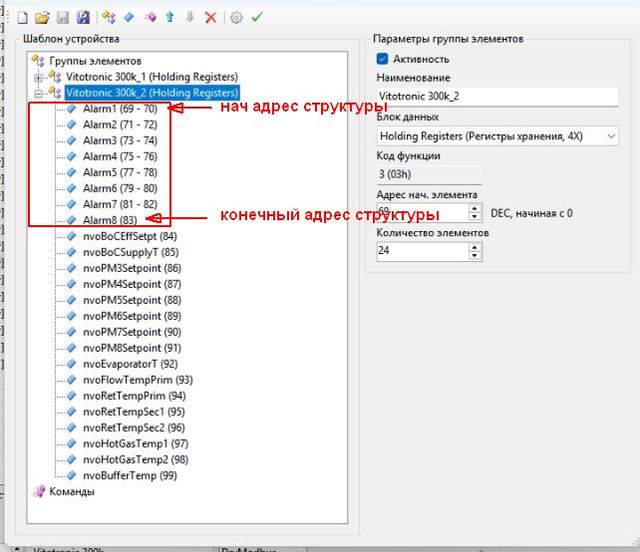Increase the Количество элементов value
Screen dimensions: 640x552
(474, 247)
